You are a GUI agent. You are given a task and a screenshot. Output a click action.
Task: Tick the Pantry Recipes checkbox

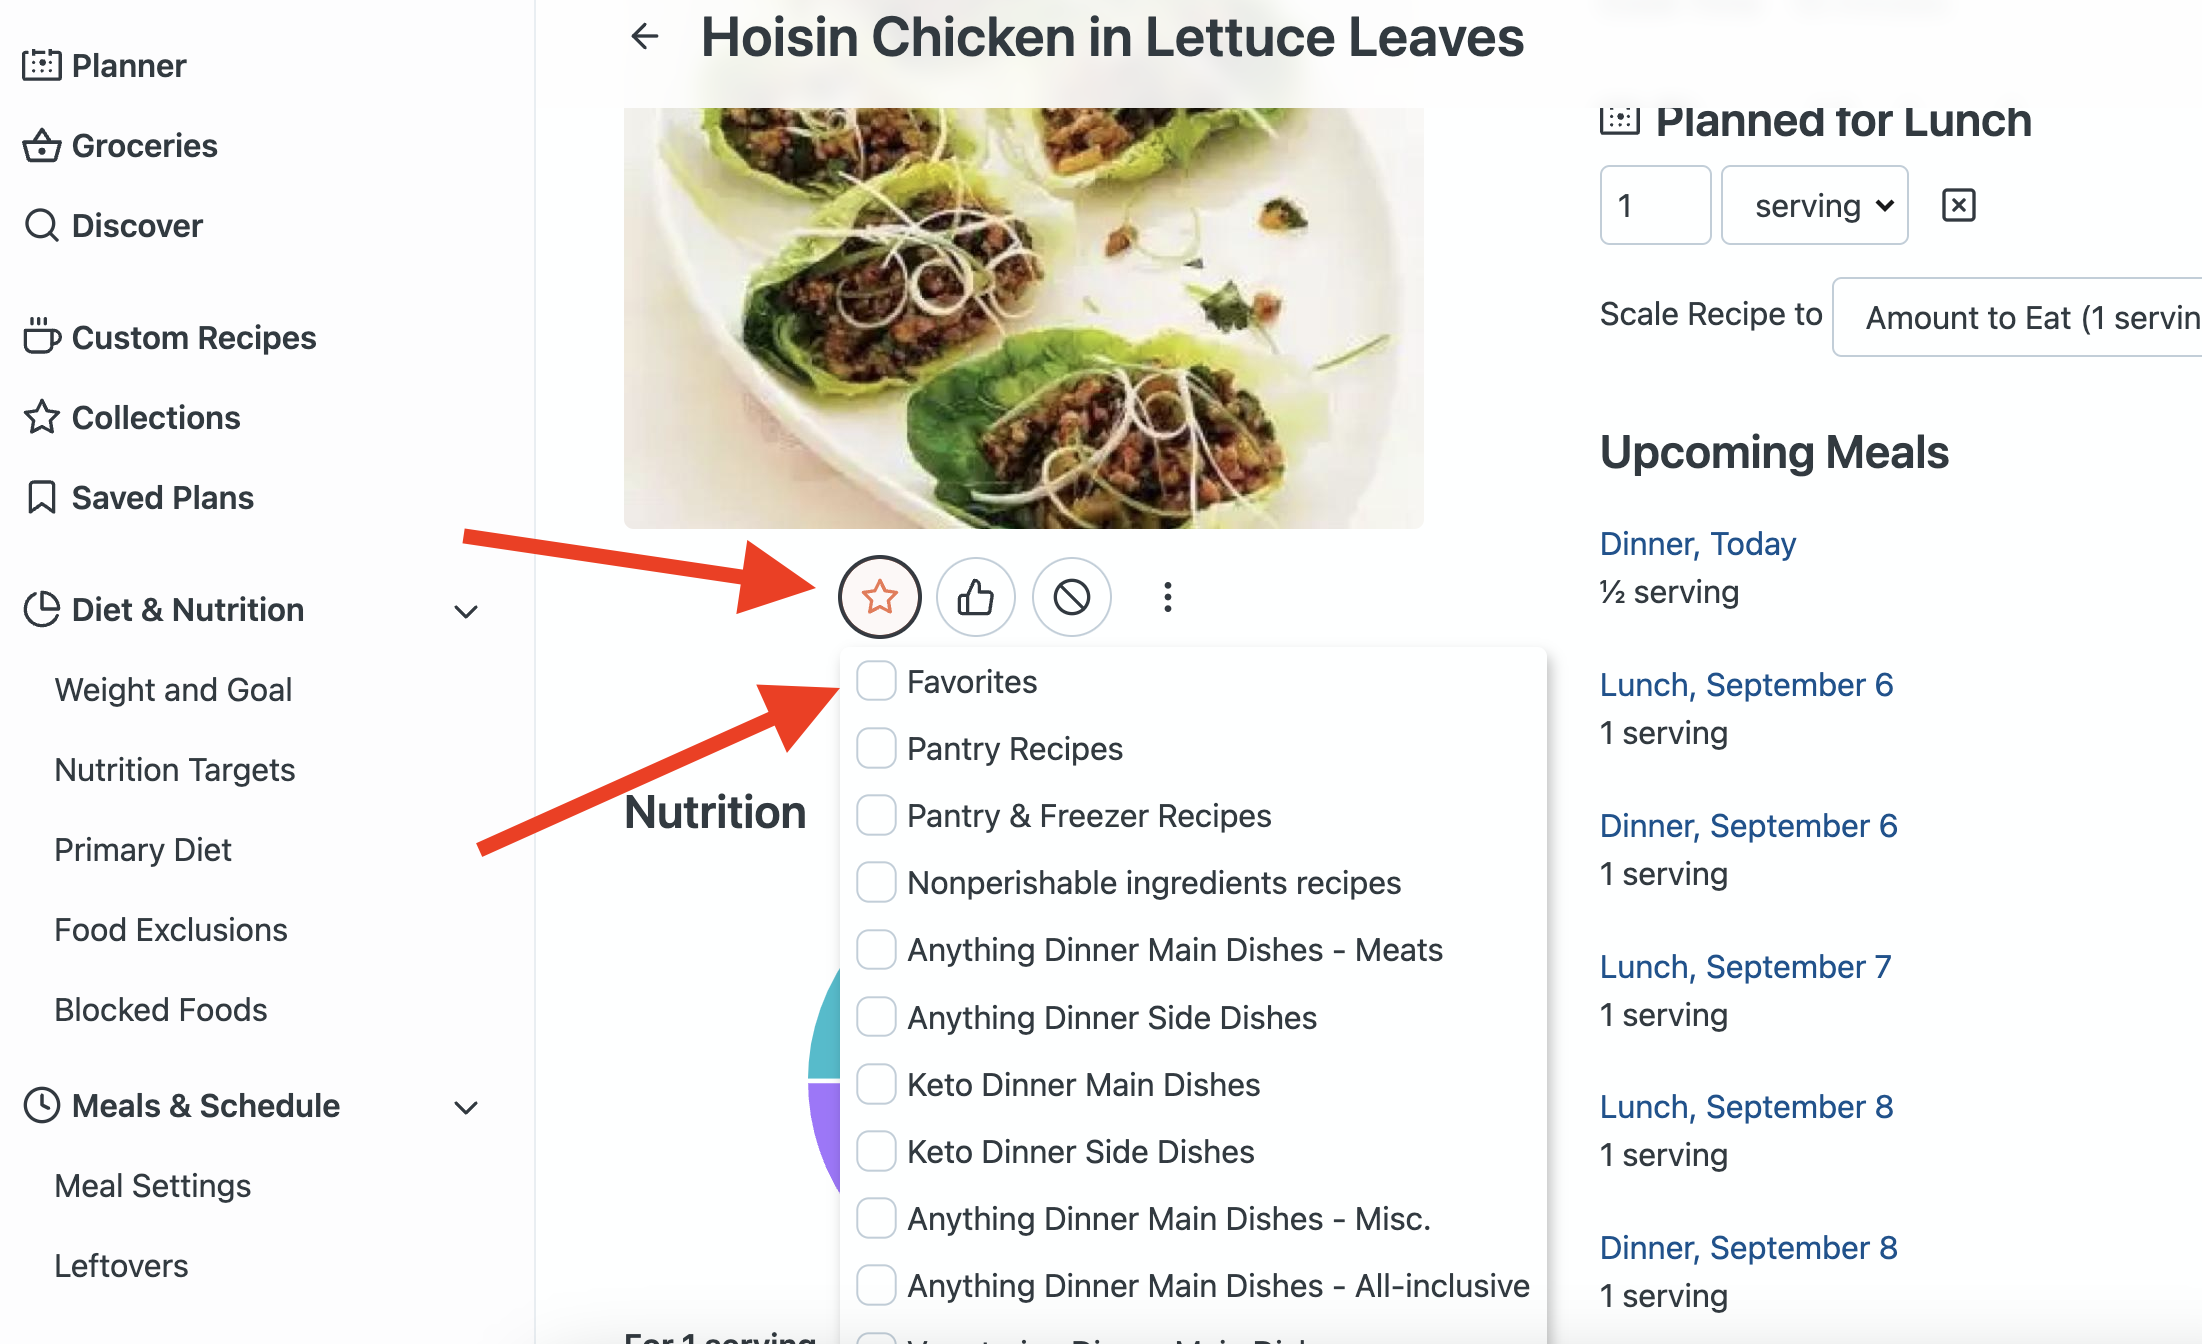coord(876,748)
